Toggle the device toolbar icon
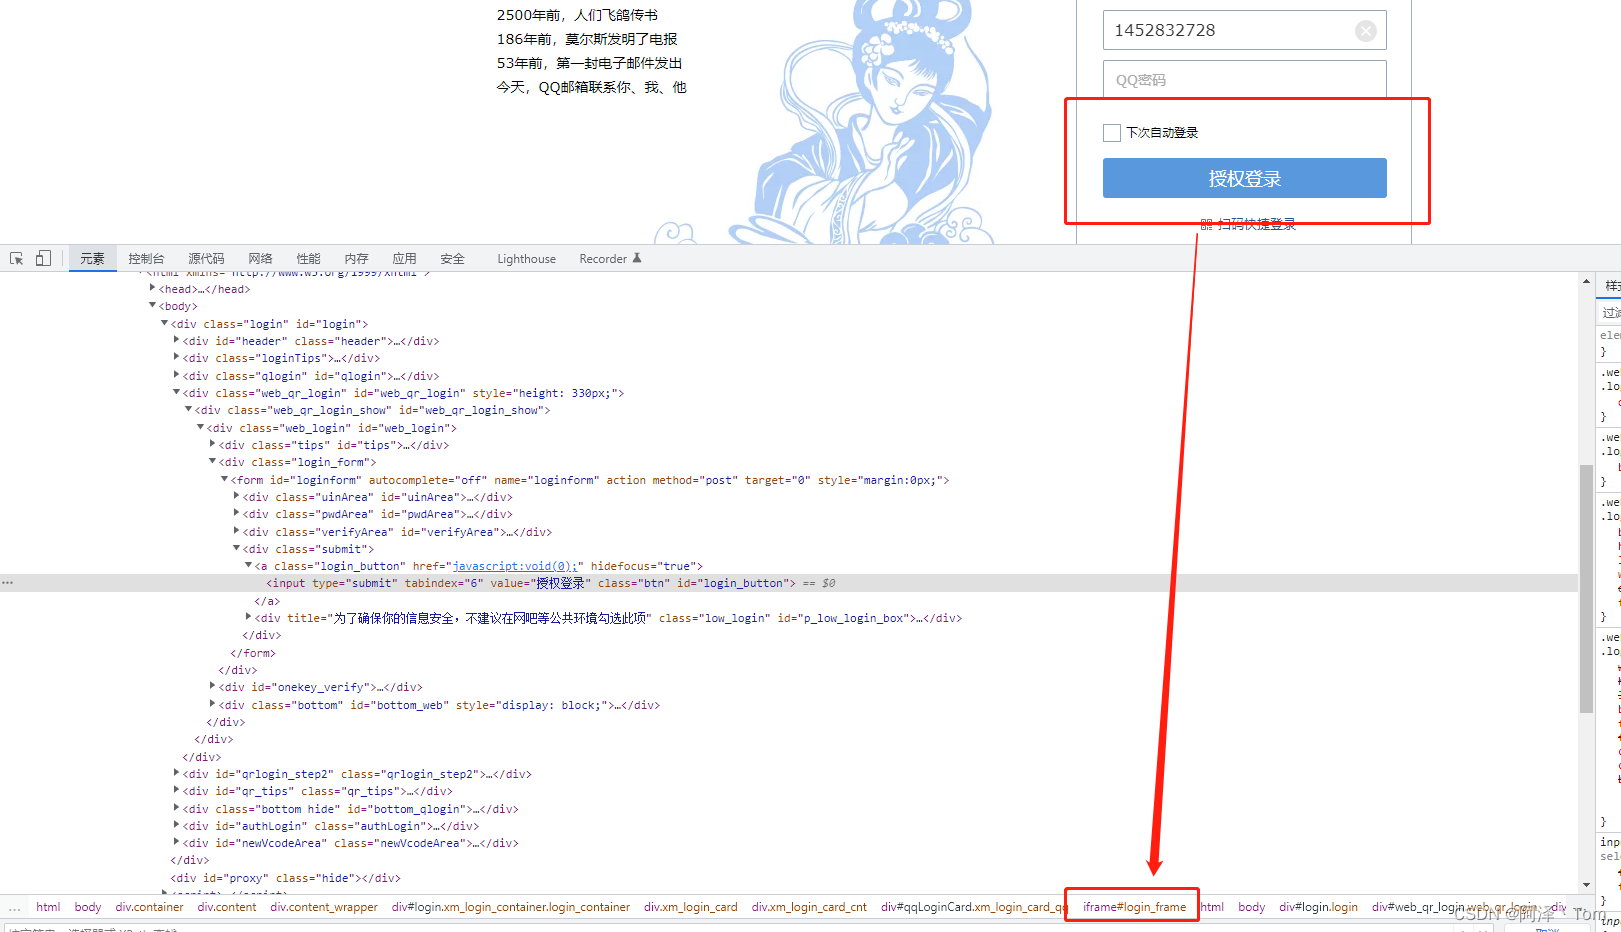Image resolution: width=1621 pixels, height=932 pixels. point(43,258)
